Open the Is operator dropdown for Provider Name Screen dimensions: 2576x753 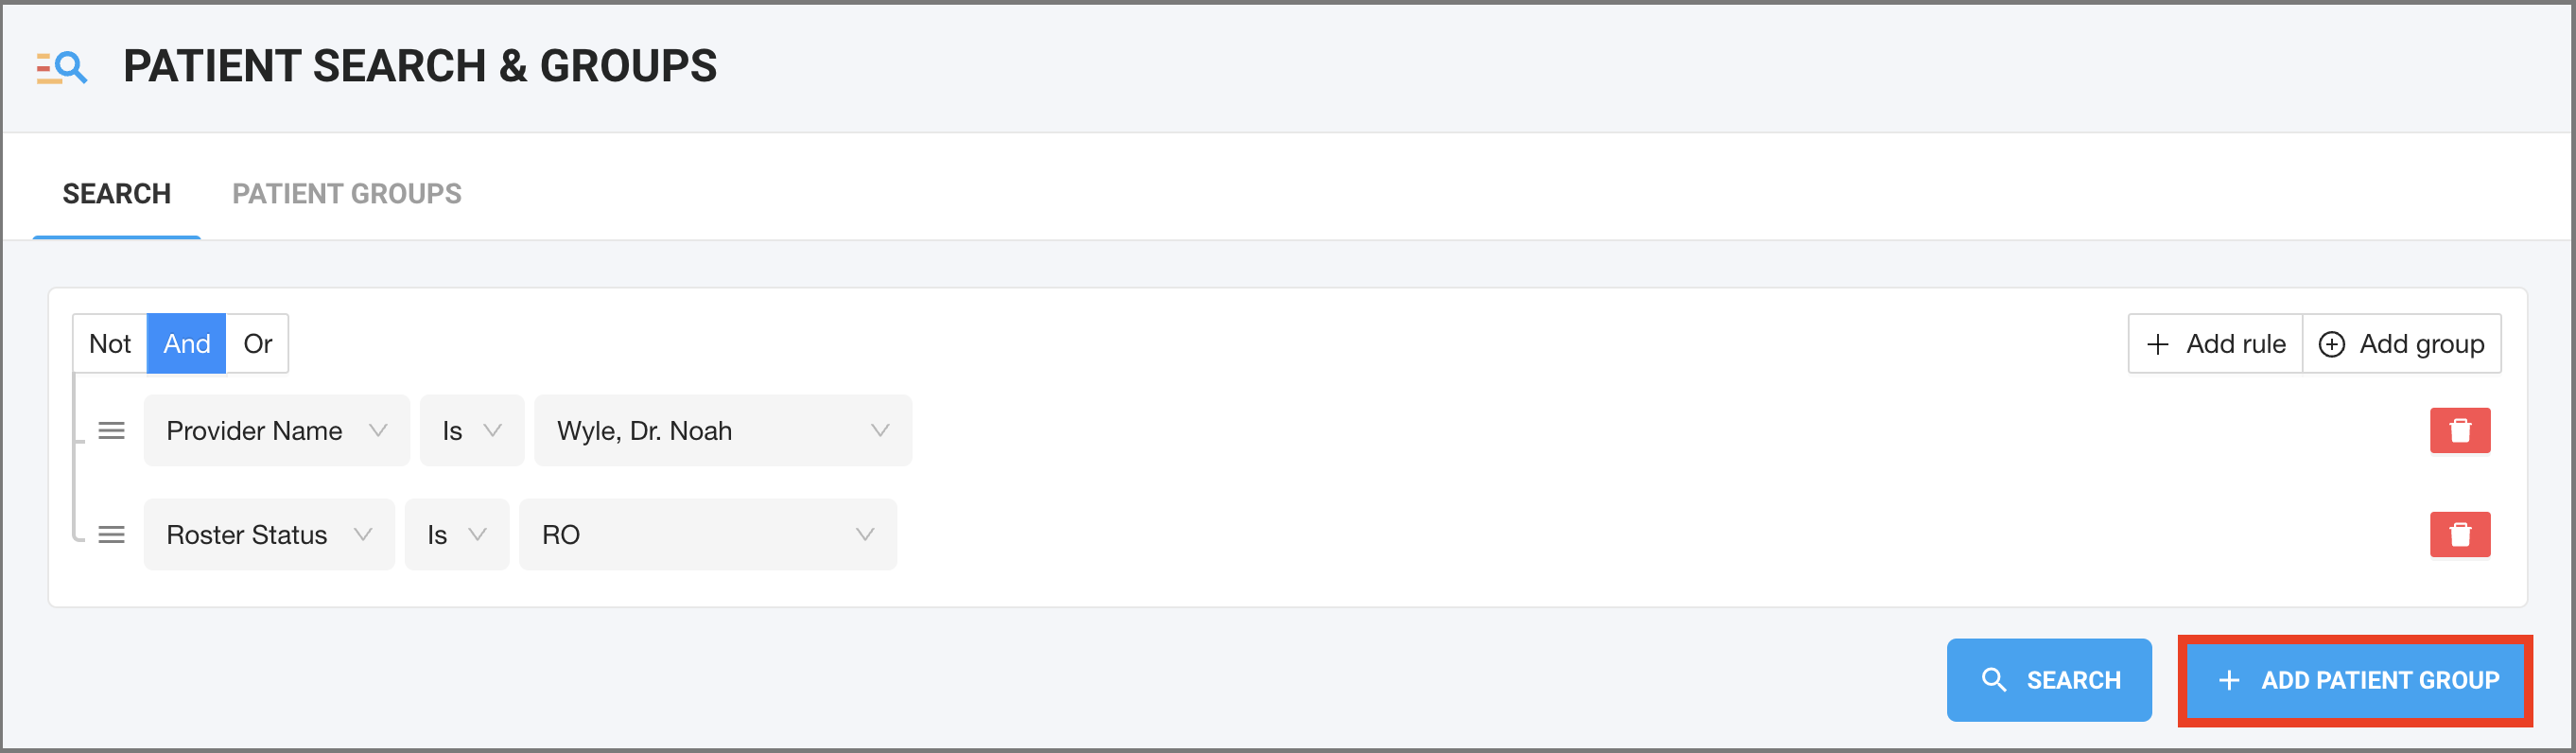coord(471,430)
